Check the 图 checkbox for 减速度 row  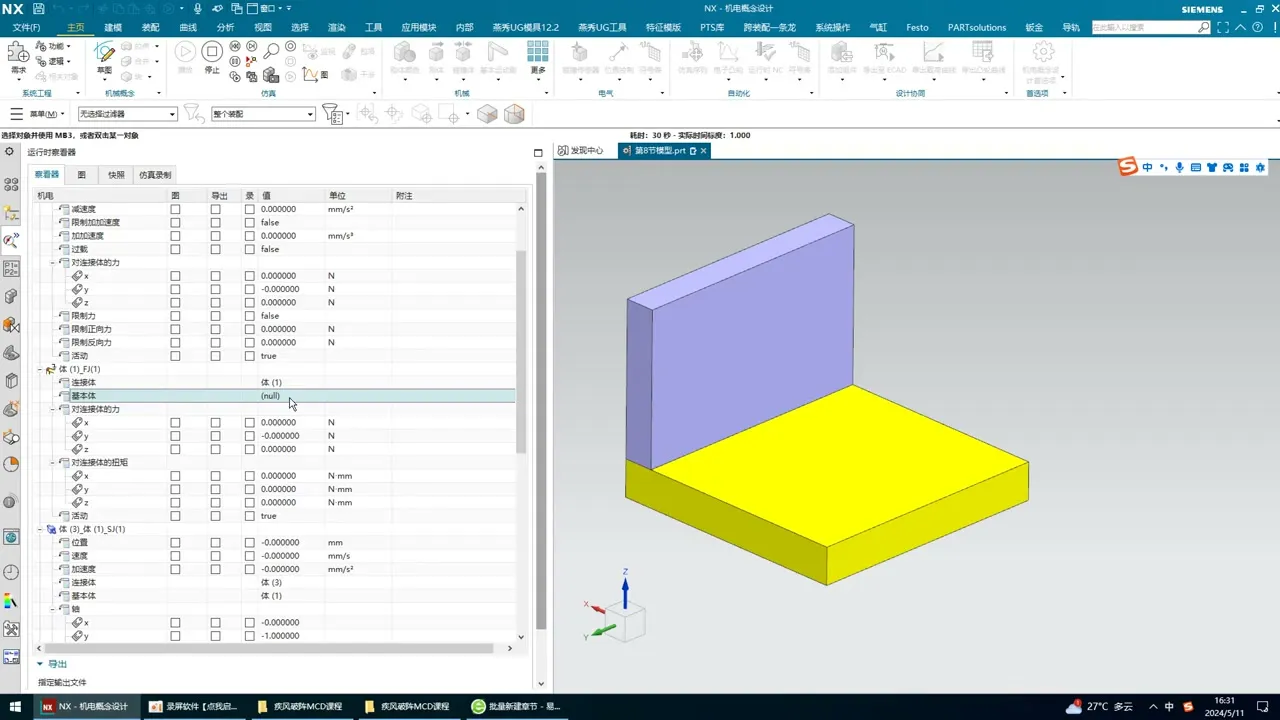[175, 210]
